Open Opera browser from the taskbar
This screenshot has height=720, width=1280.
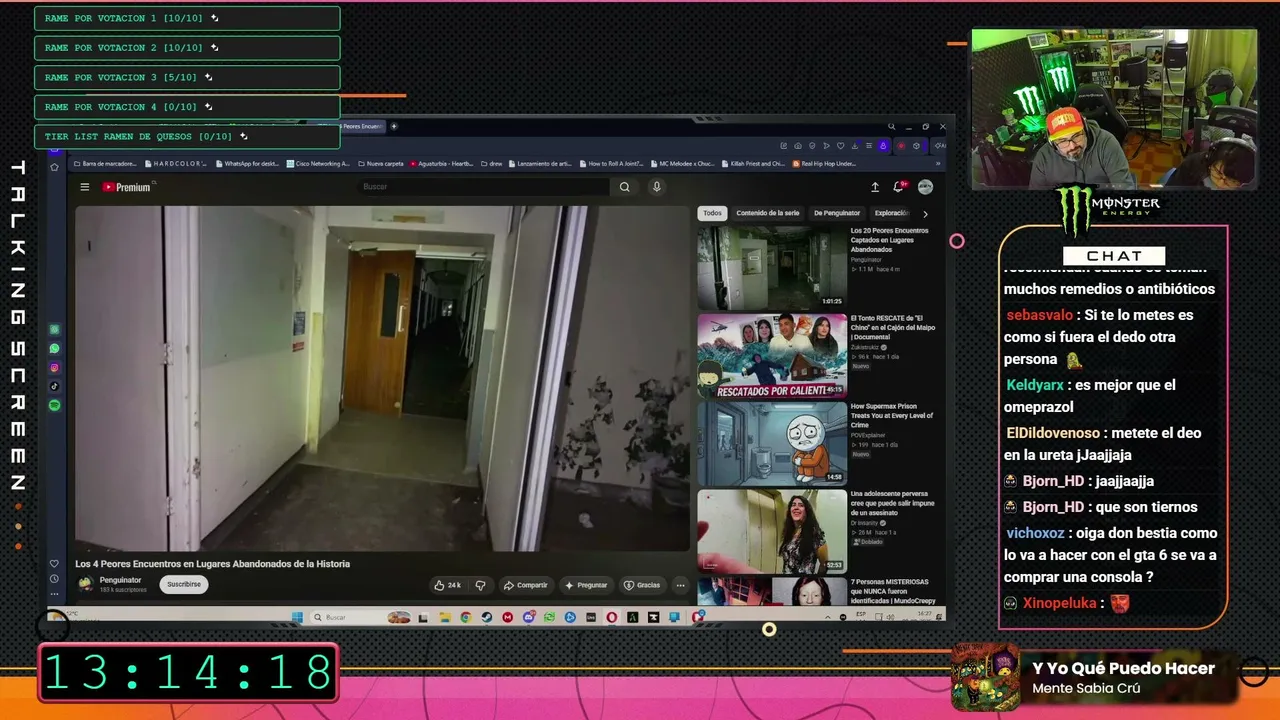(612, 617)
